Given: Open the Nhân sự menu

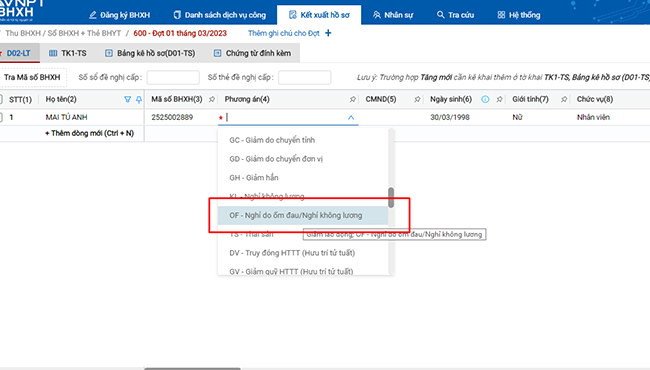Looking at the screenshot, I should (x=393, y=15).
